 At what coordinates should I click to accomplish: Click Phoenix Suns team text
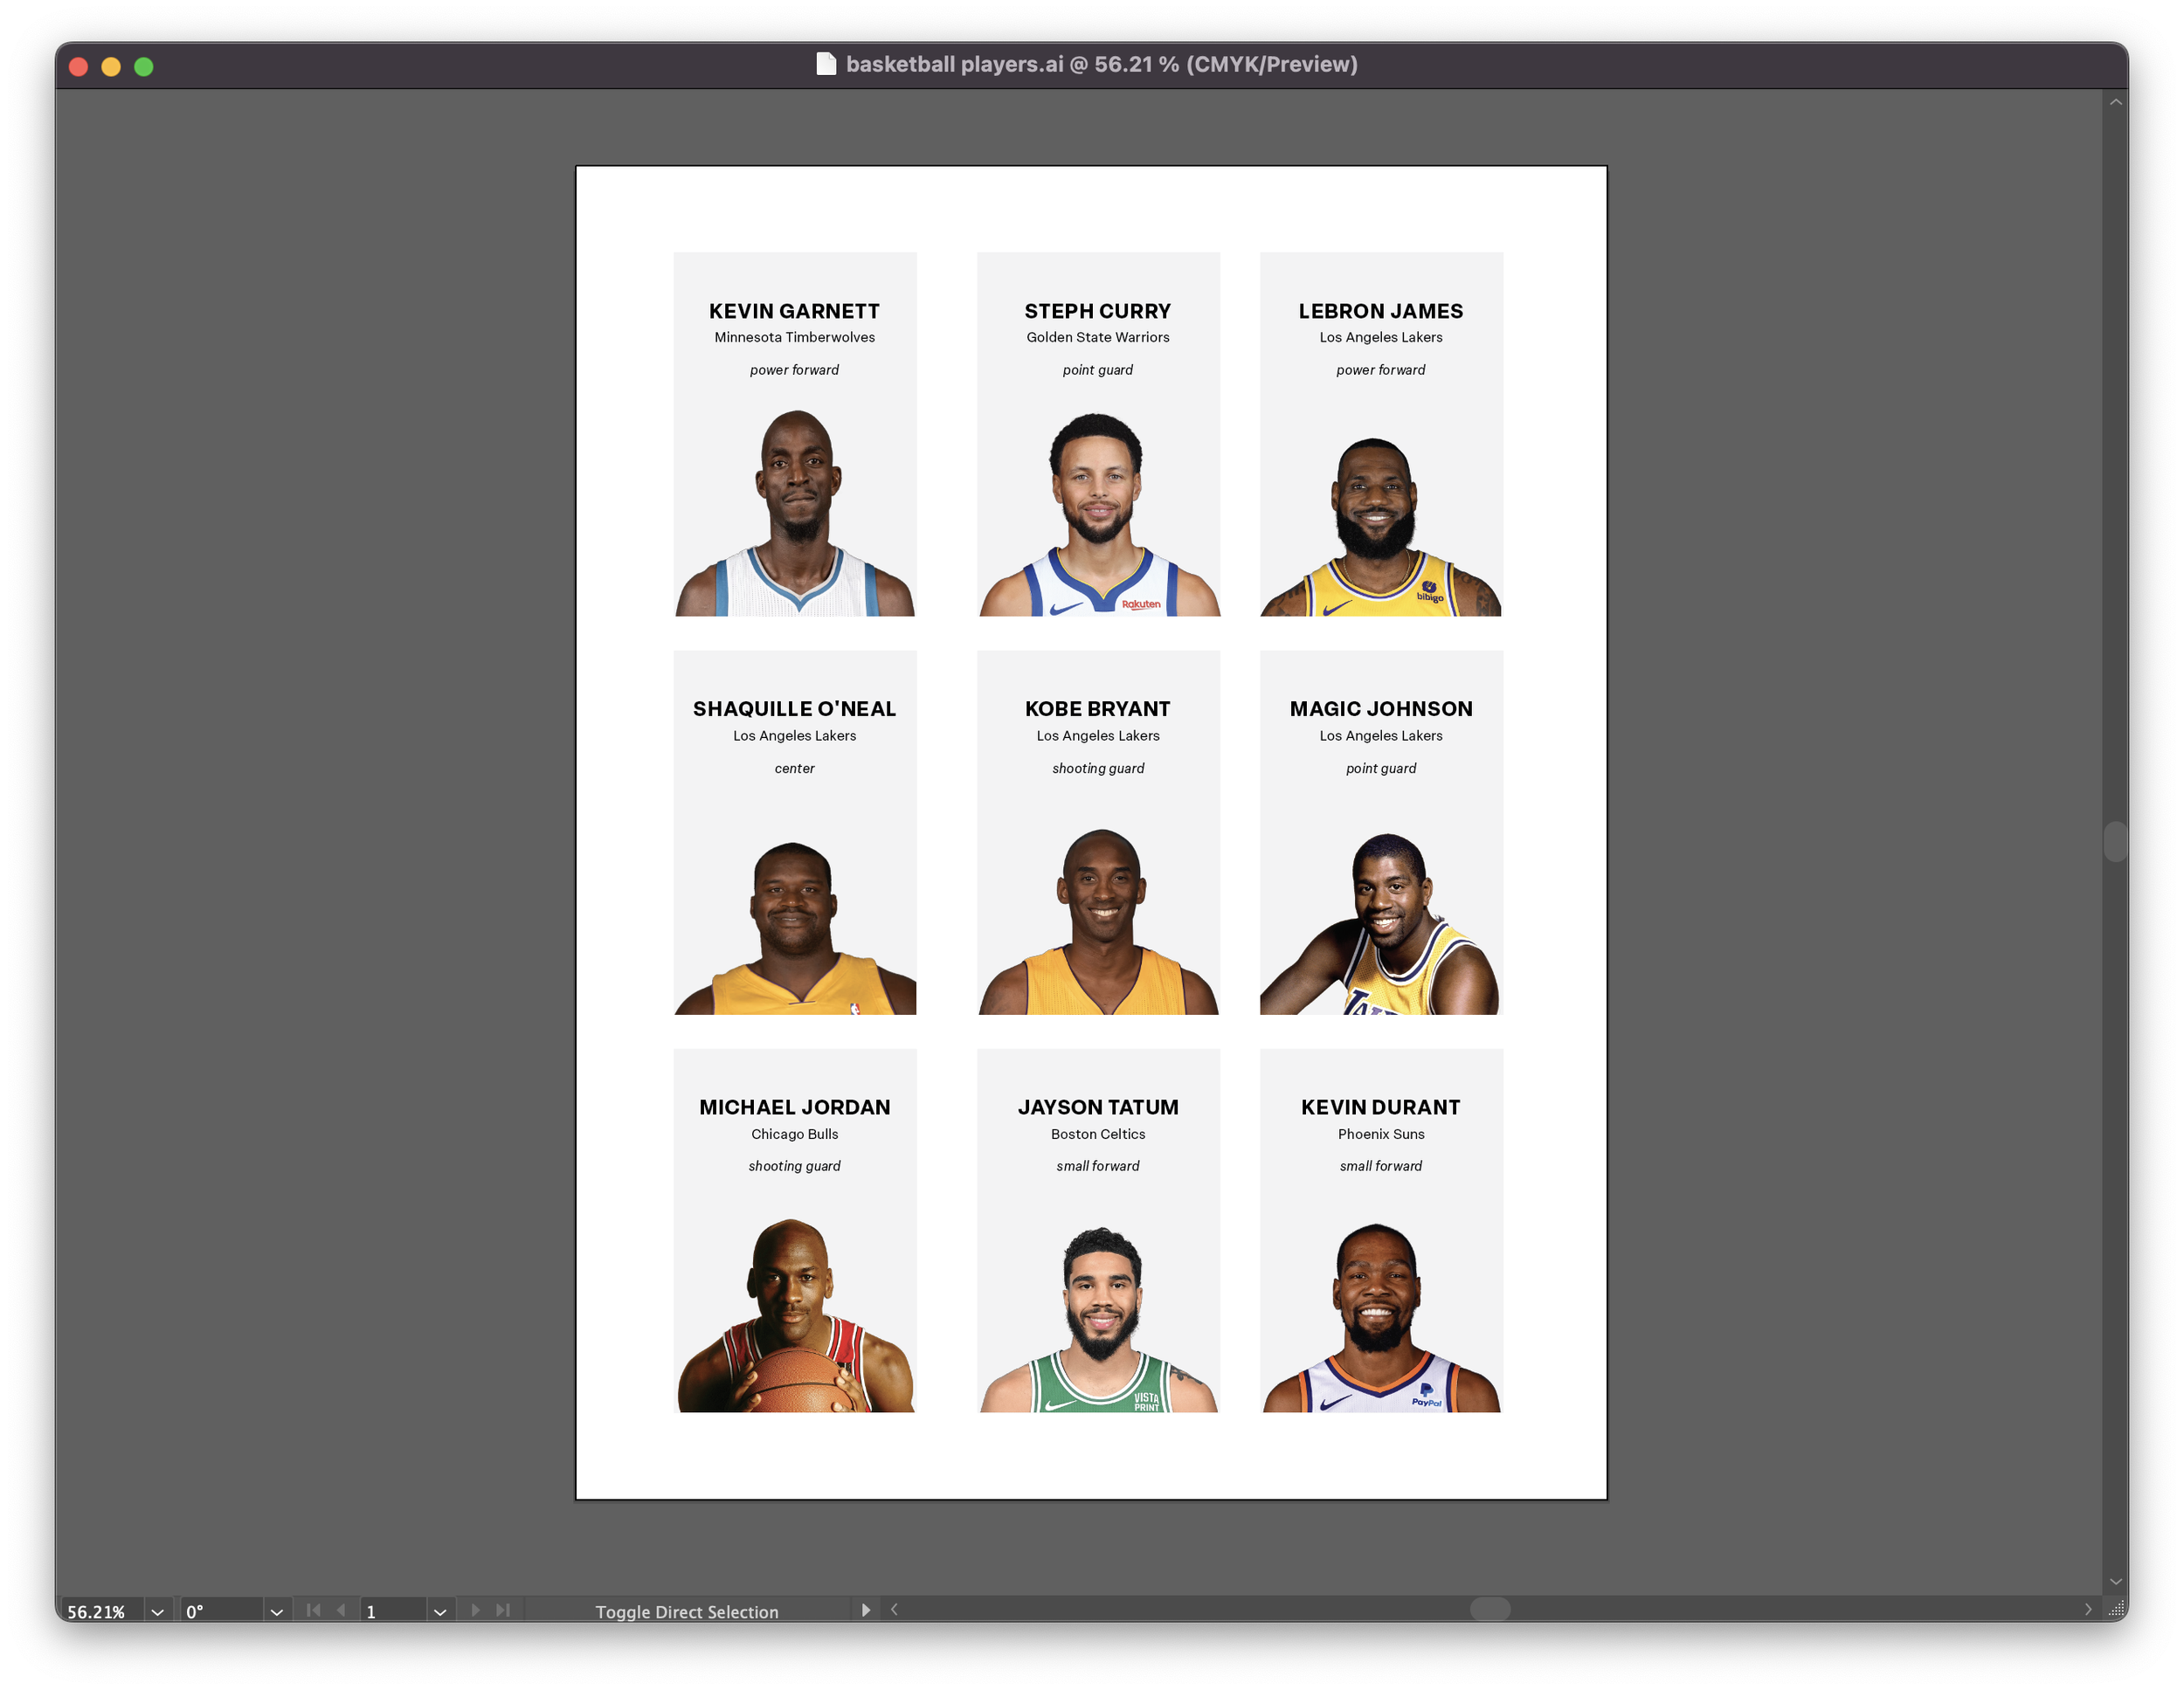coord(1380,1134)
